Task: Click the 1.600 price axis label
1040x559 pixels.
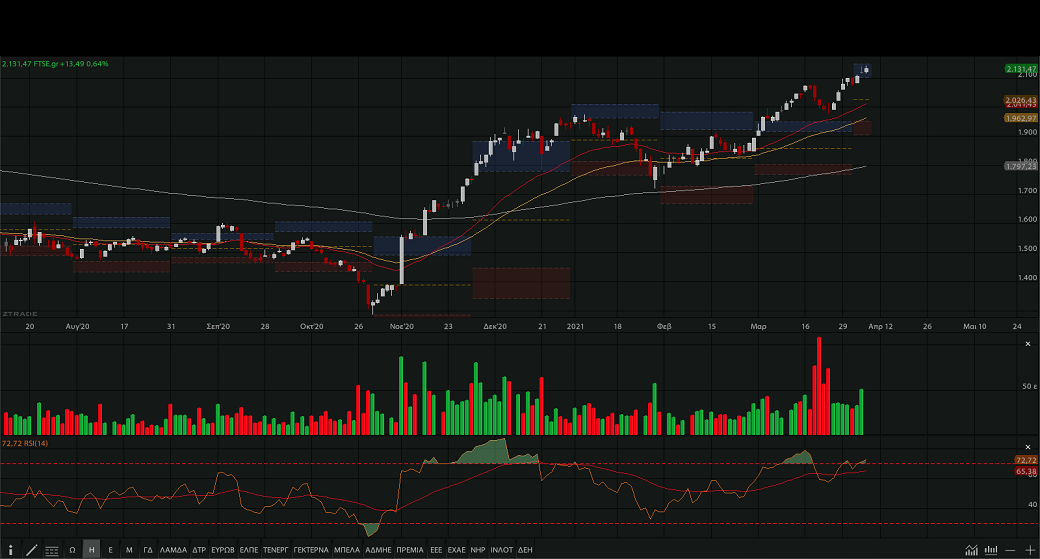Action: point(1027,219)
